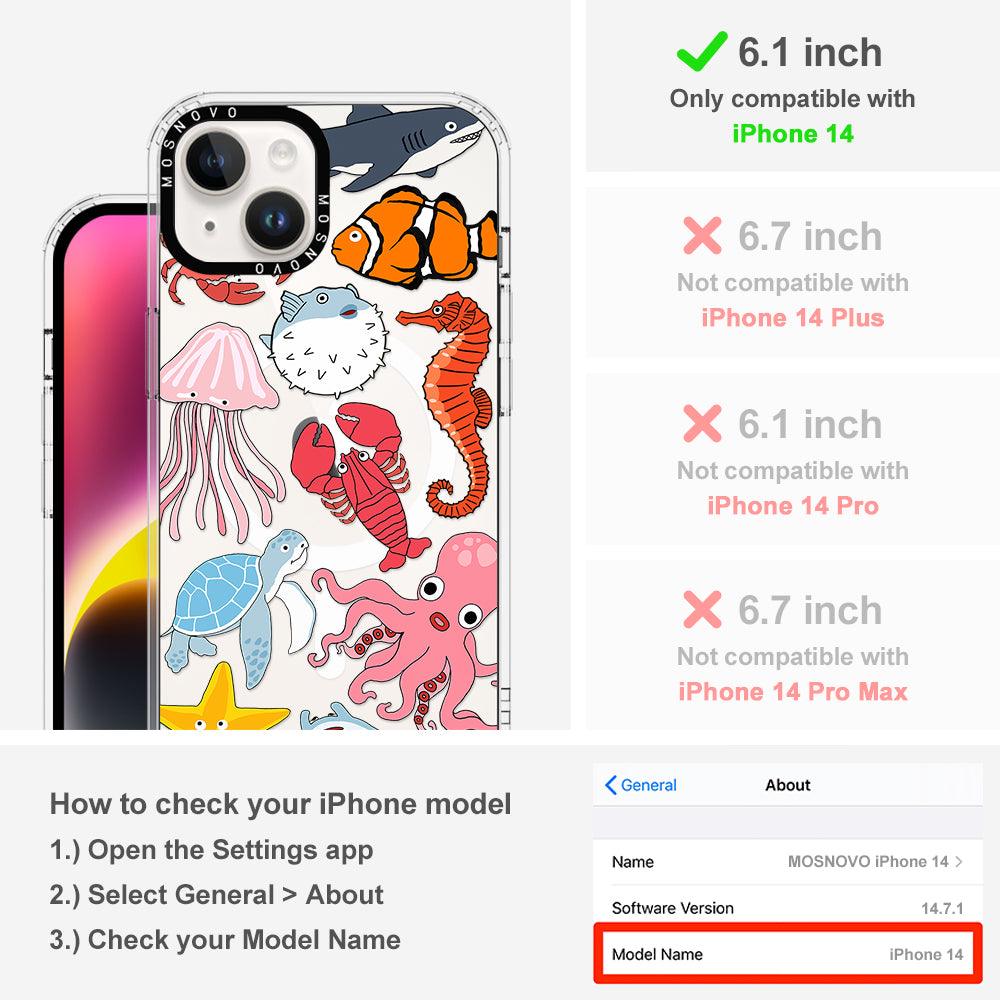Go back to General settings
This screenshot has height=1000, width=1000.
click(641, 785)
